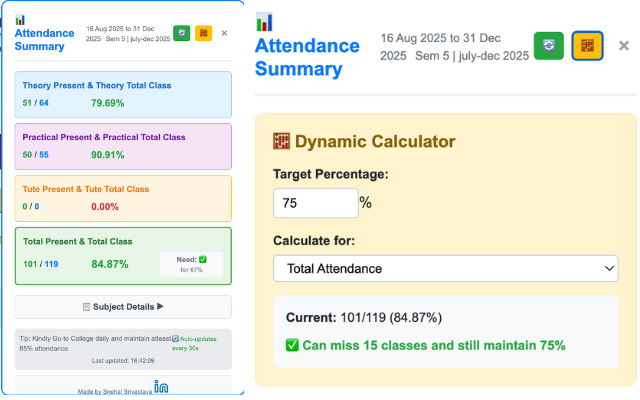This screenshot has height=400, width=640.
Task: Open the calculator from the small panel's yellow button
Action: [x=204, y=33]
